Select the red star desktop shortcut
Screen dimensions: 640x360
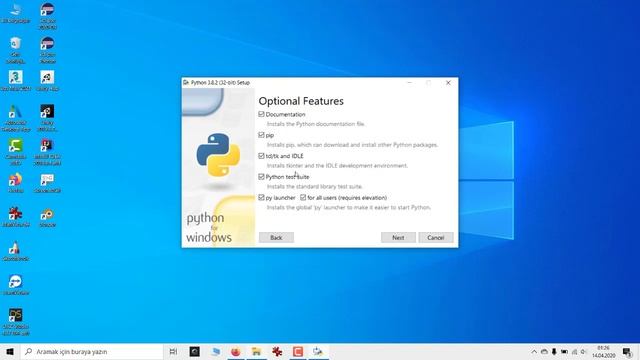16,217
